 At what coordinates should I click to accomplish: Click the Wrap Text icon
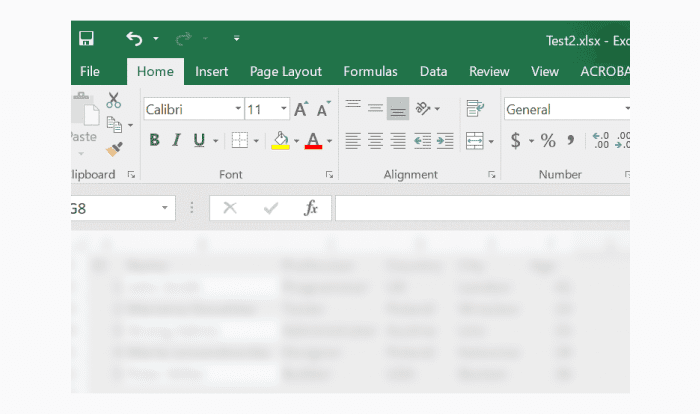pos(475,109)
